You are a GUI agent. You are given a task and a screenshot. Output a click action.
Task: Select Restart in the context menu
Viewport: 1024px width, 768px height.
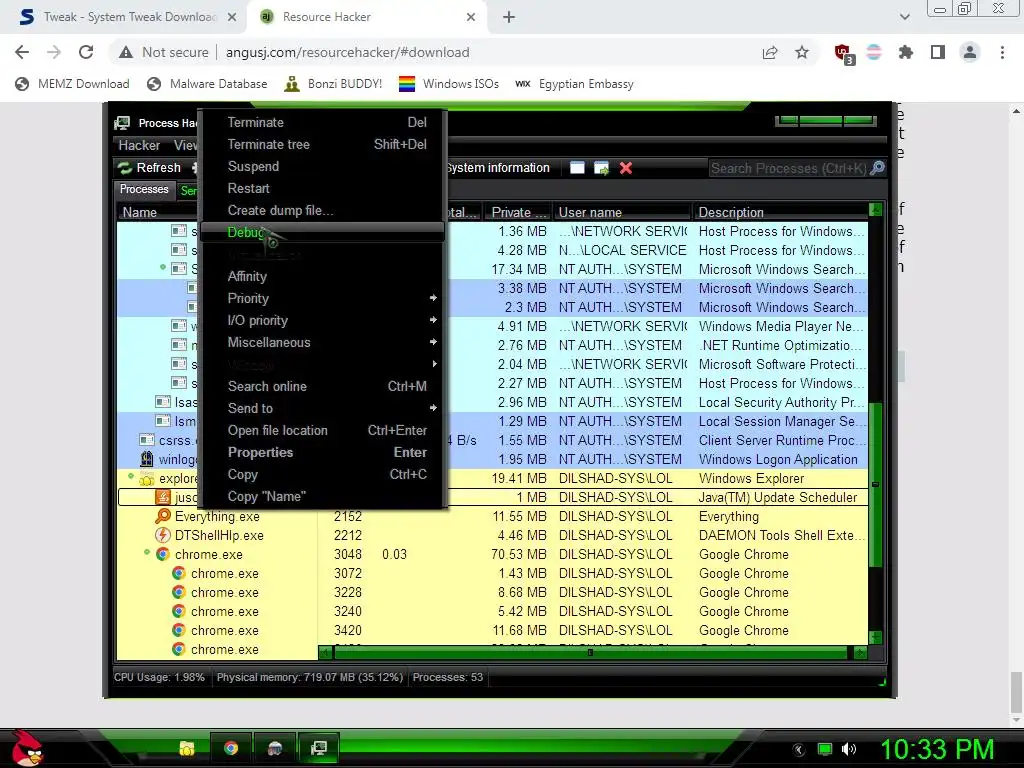(324, 188)
